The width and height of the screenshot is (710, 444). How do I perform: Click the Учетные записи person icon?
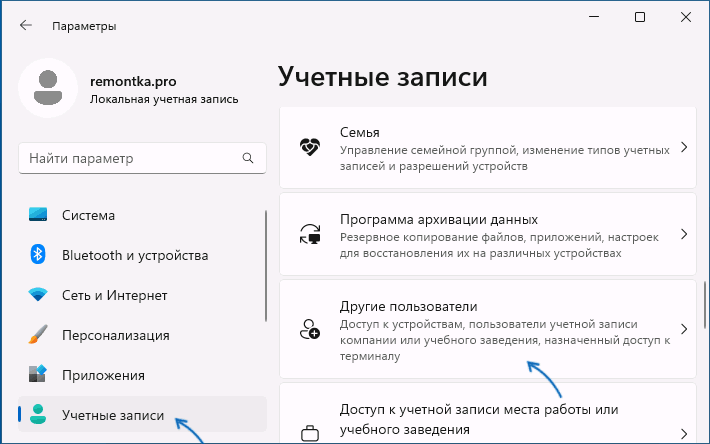[38, 414]
